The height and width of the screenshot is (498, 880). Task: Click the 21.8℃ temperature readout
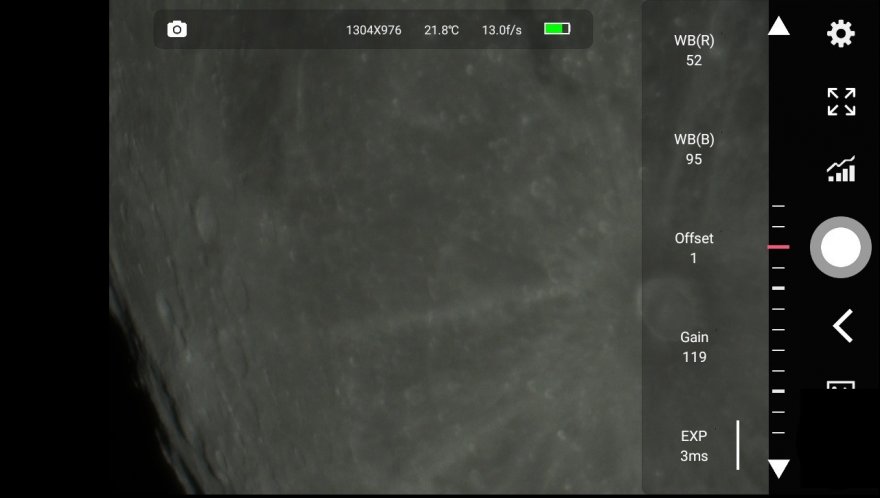[x=441, y=30]
